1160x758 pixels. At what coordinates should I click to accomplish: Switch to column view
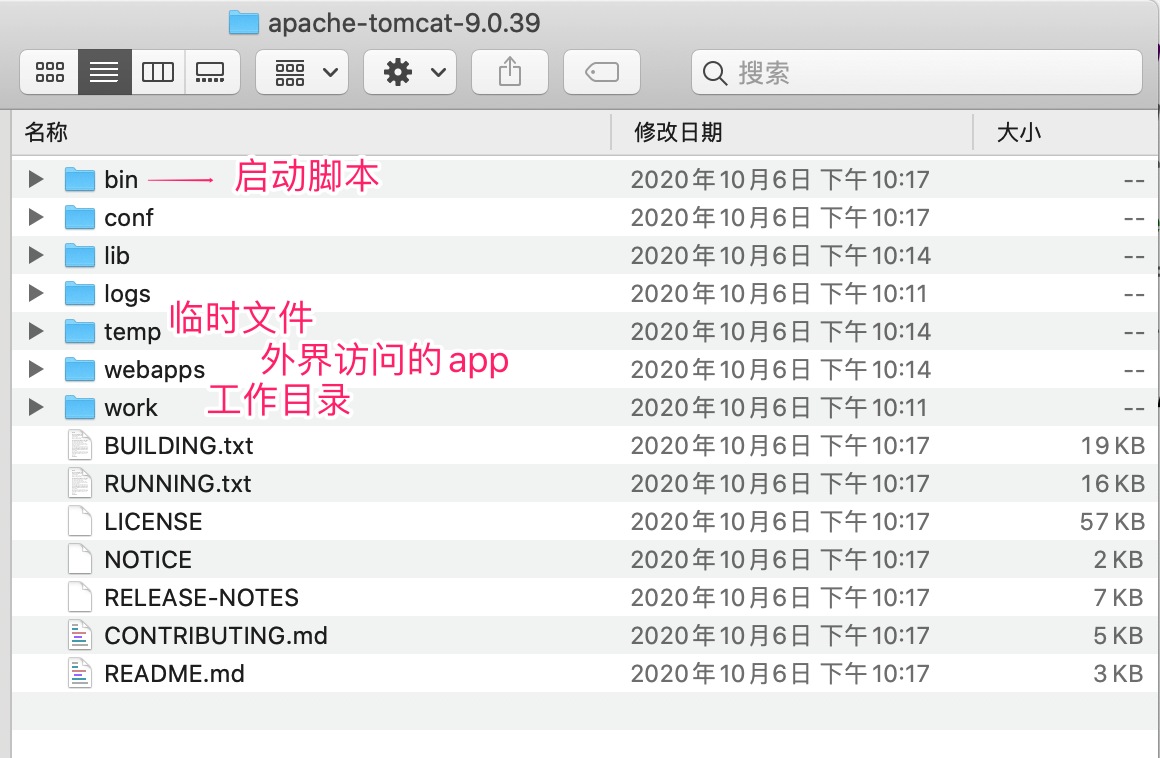click(158, 72)
